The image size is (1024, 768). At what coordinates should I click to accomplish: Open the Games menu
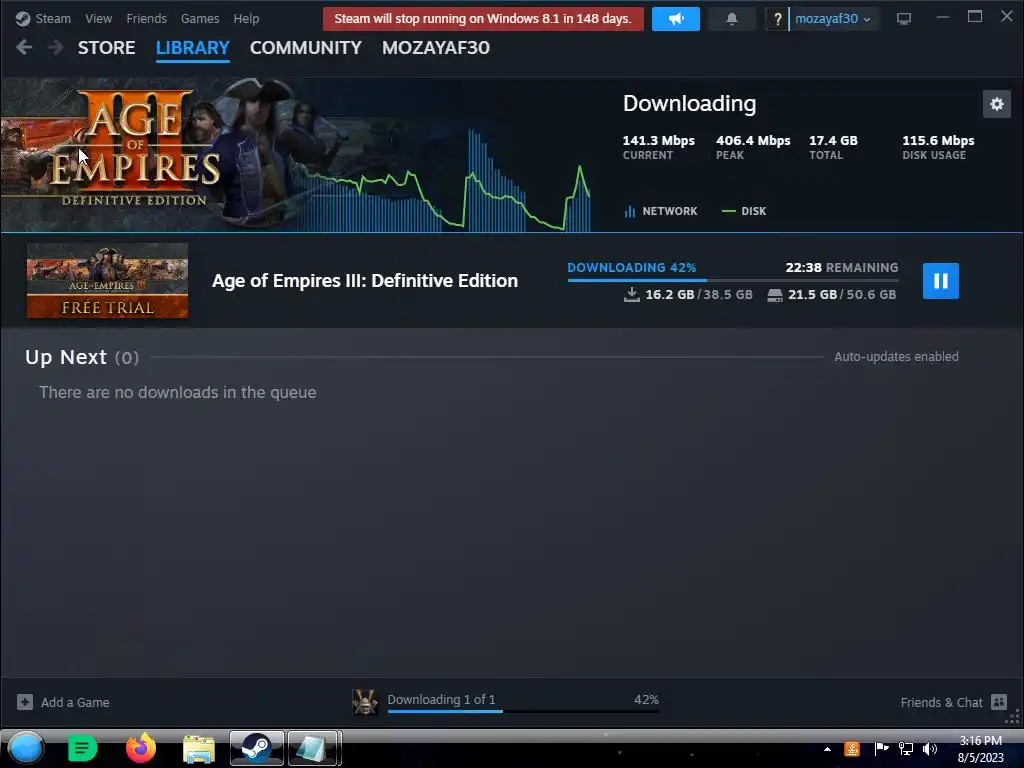click(x=200, y=19)
